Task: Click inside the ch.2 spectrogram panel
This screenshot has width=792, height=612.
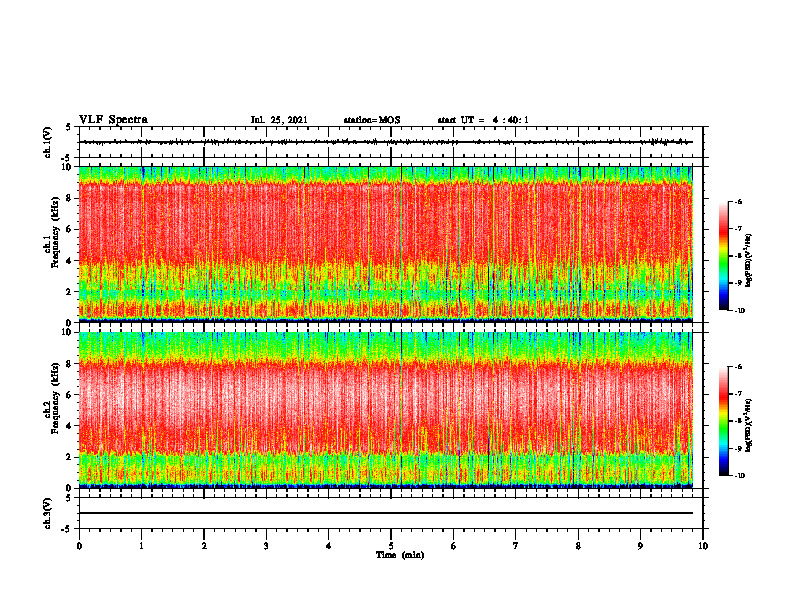Action: (385, 410)
